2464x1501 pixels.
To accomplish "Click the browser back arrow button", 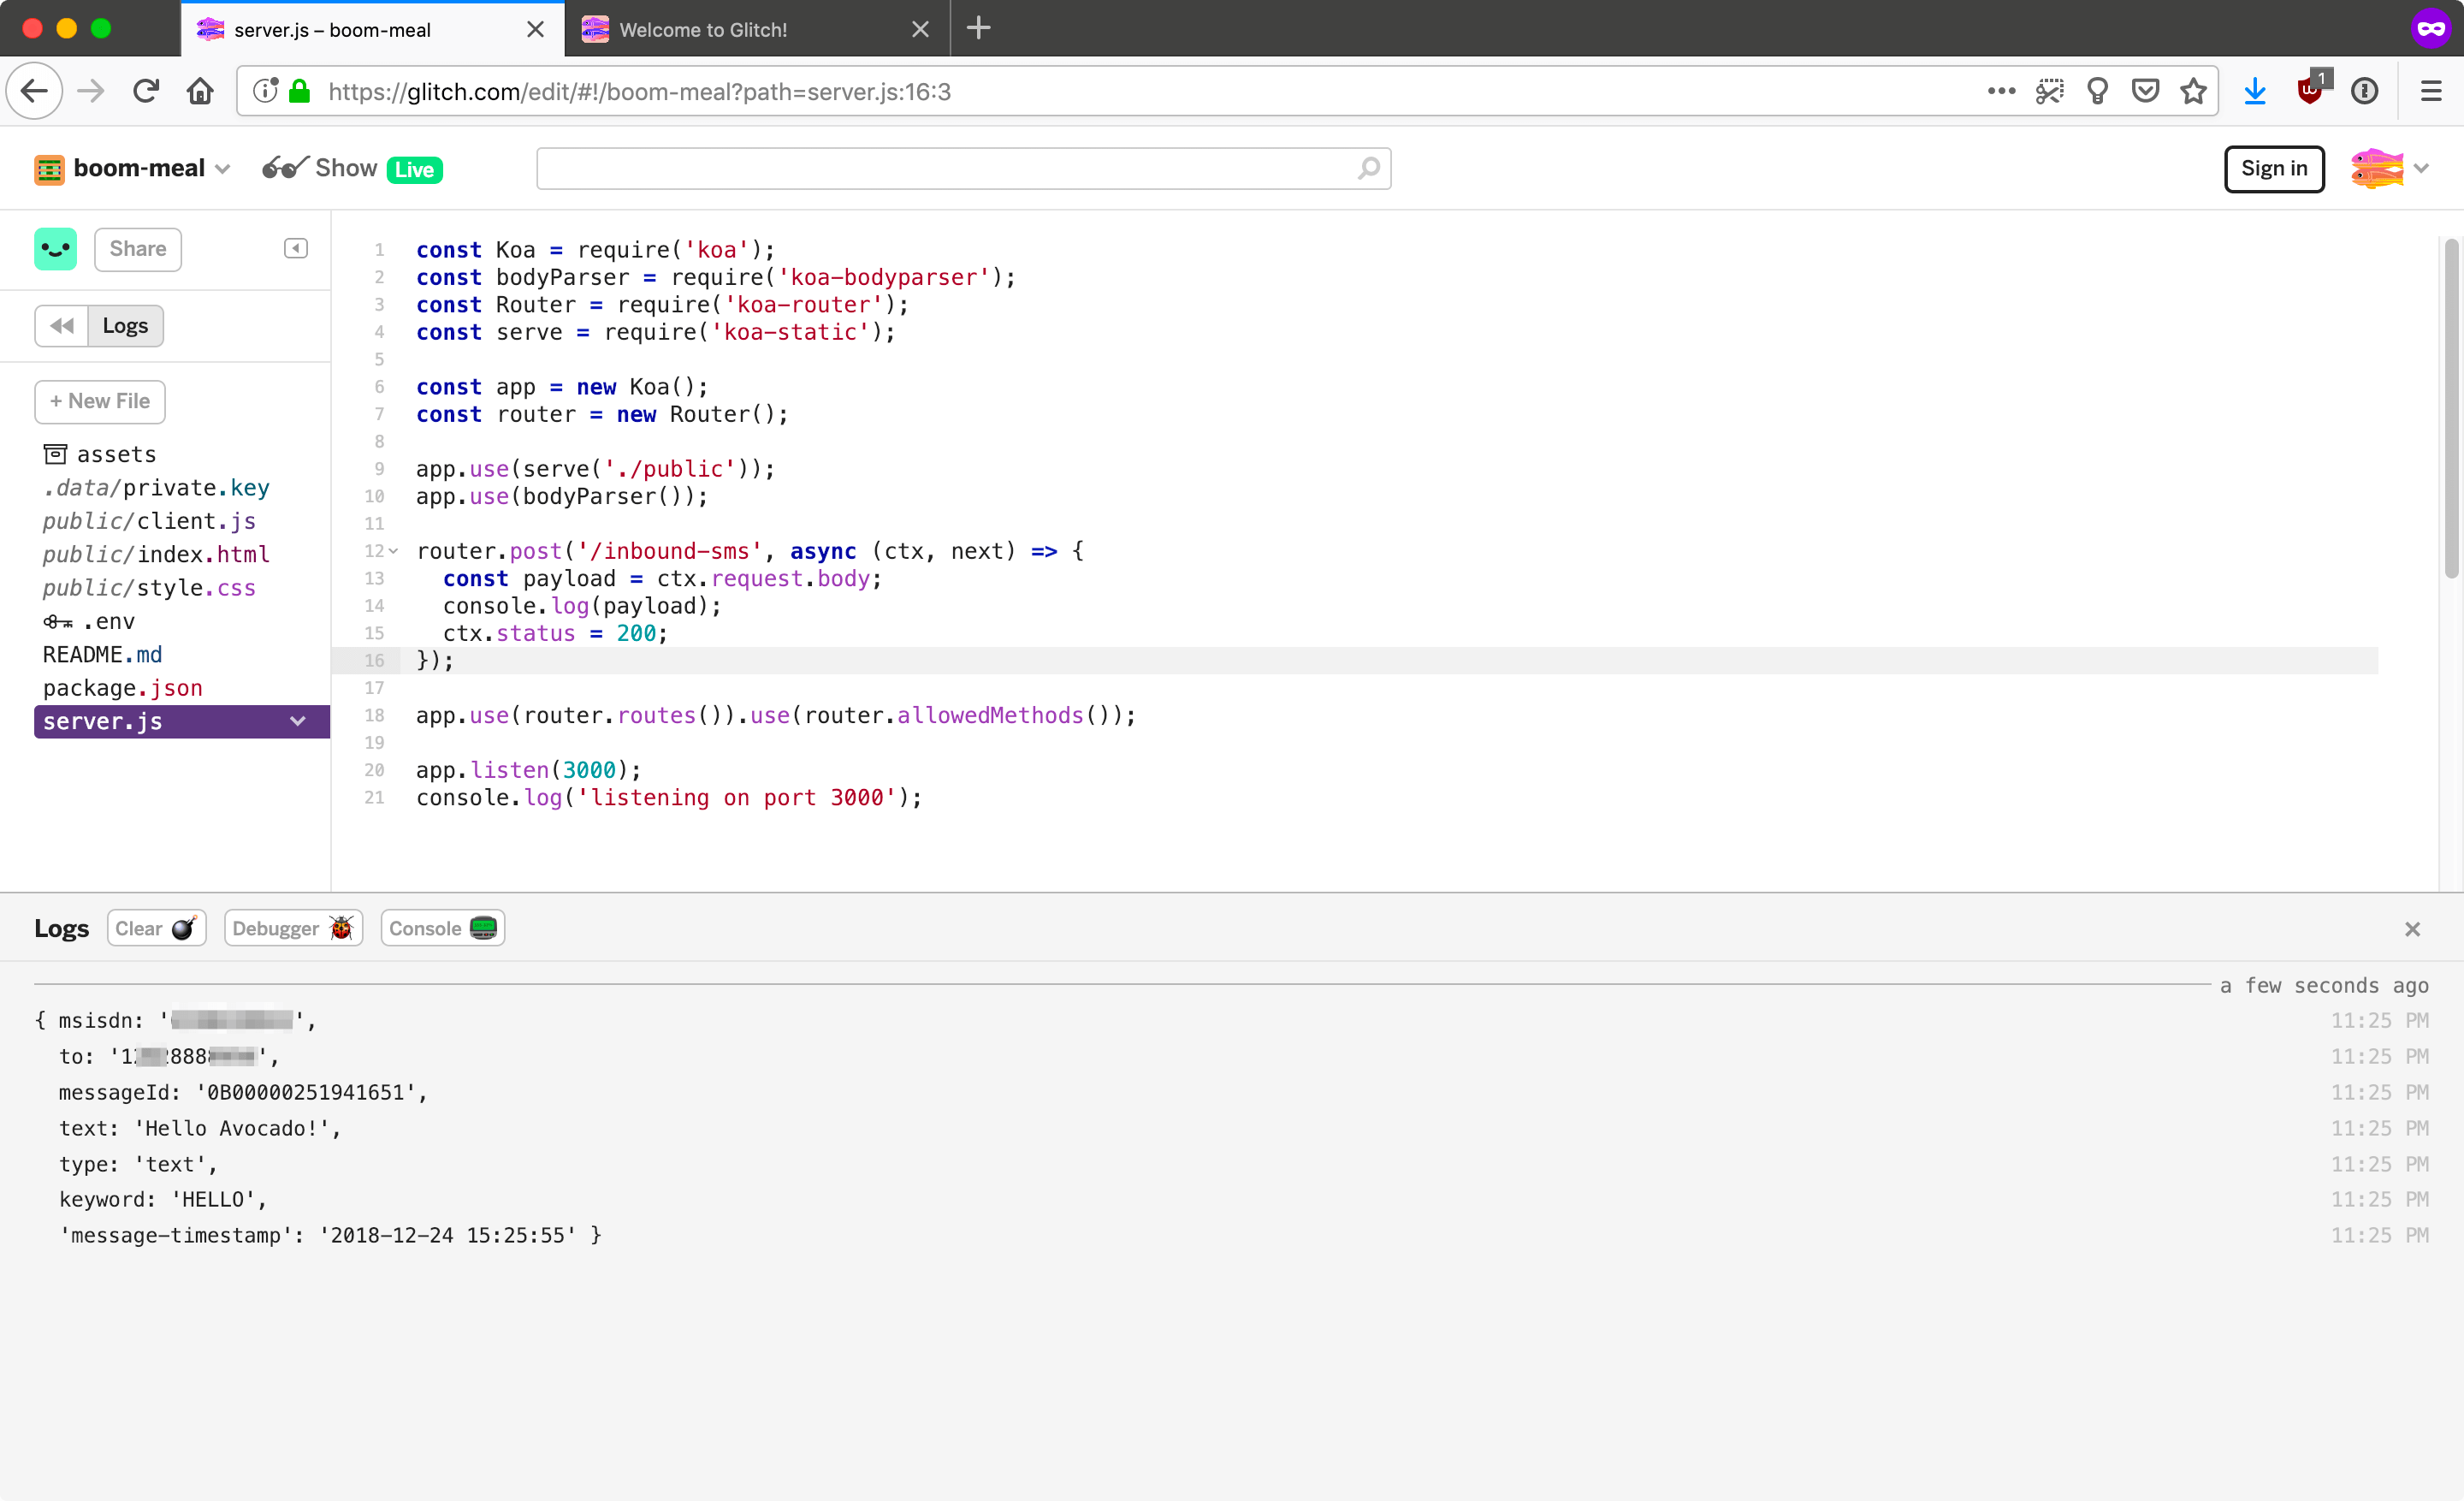I will (x=34, y=91).
